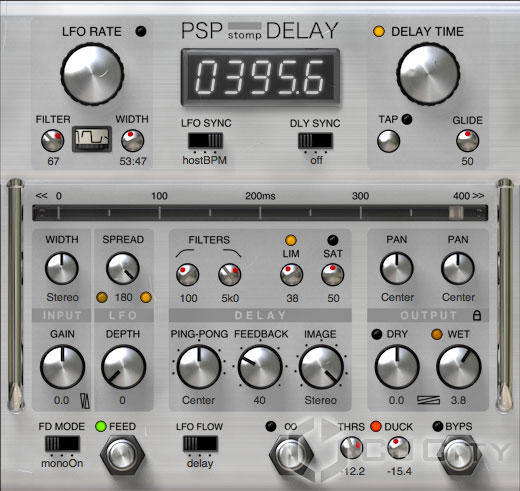The width and height of the screenshot is (520, 491).
Task: Click the TAP tempo button
Action: coord(388,141)
